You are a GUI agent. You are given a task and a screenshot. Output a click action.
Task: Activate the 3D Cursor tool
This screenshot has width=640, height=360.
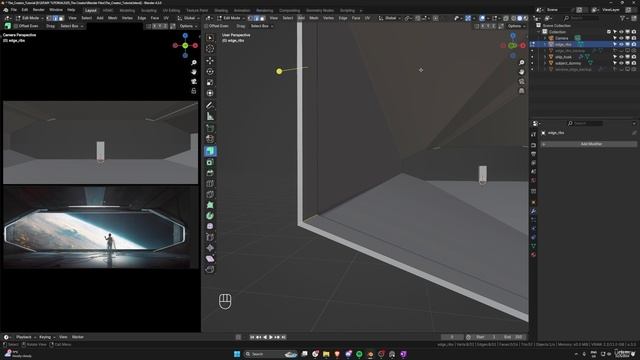click(x=210, y=49)
